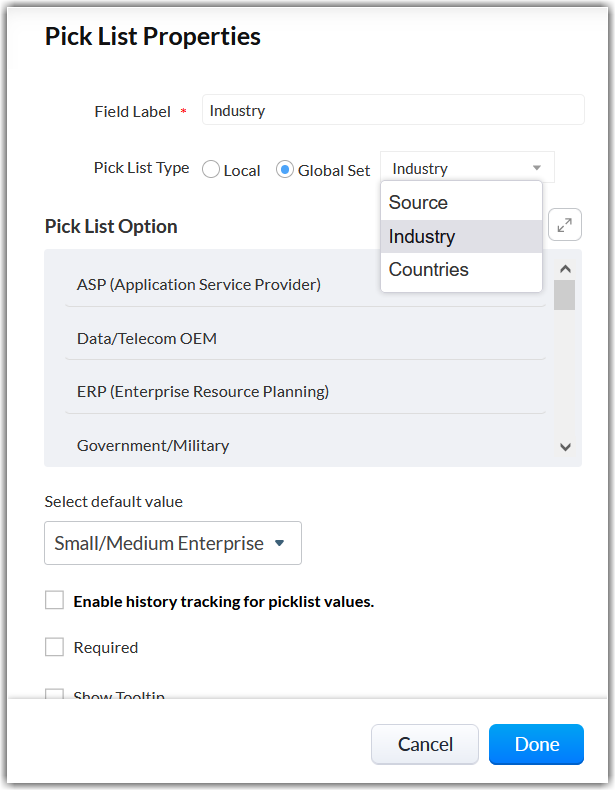Click the Field Label input field
This screenshot has width=616, height=791.
point(392,110)
